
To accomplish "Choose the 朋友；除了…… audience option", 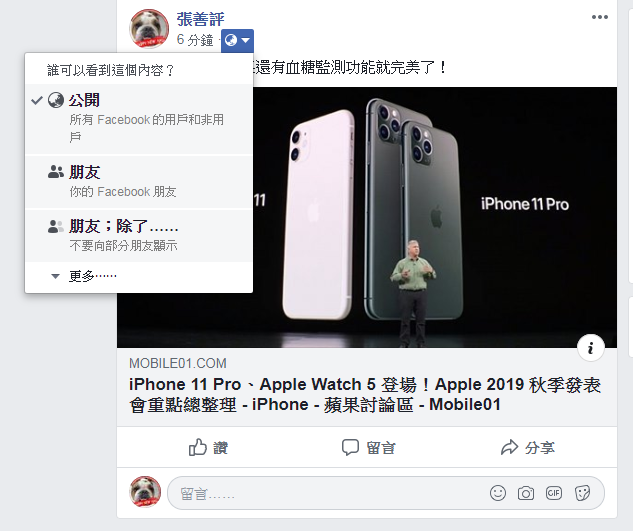I will [x=139, y=235].
